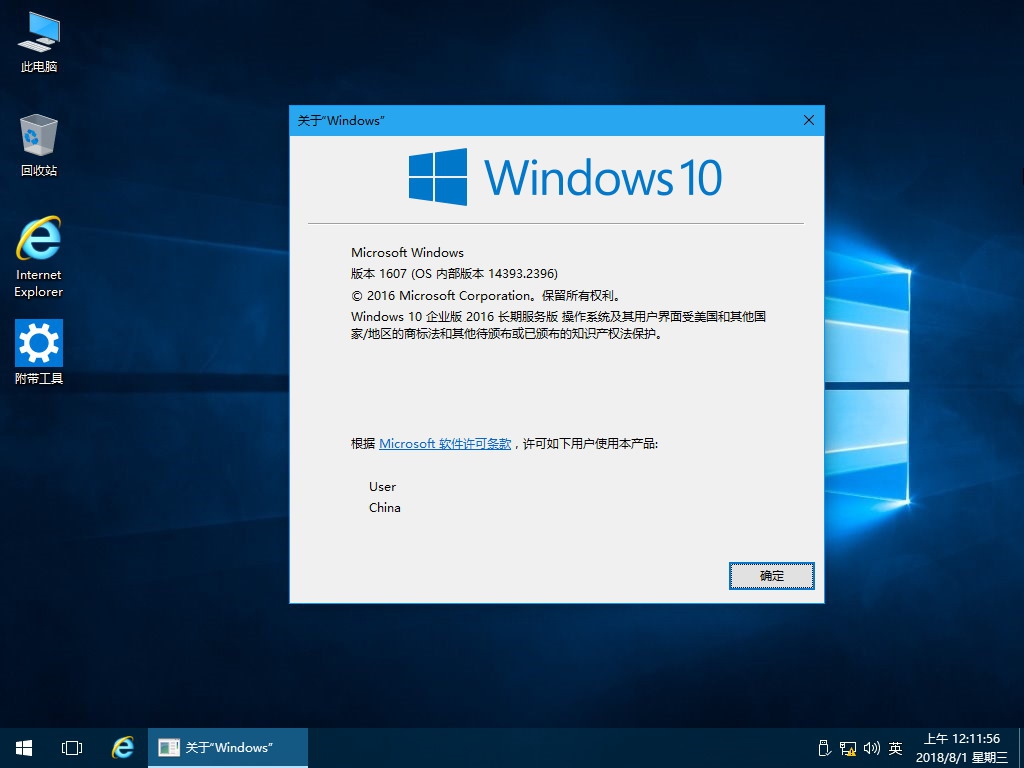Click the © 2016 Microsoft Corporation text

click(486, 295)
